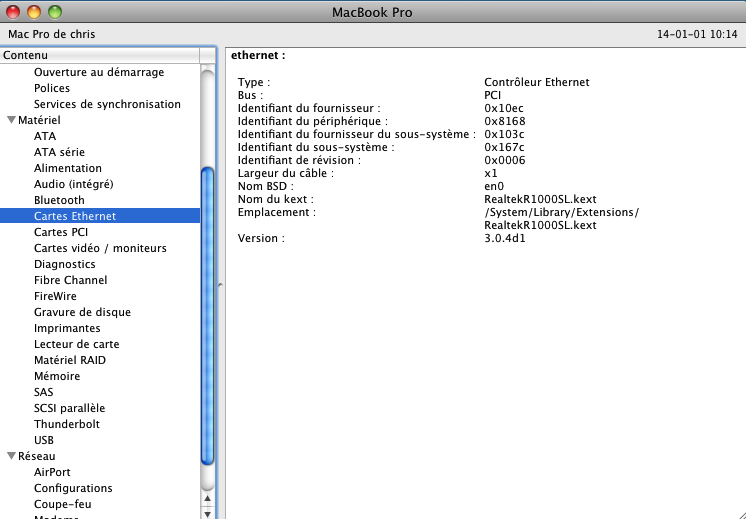Open the Alimentation entry
Viewport: 746px width, 519px height.
[68, 168]
